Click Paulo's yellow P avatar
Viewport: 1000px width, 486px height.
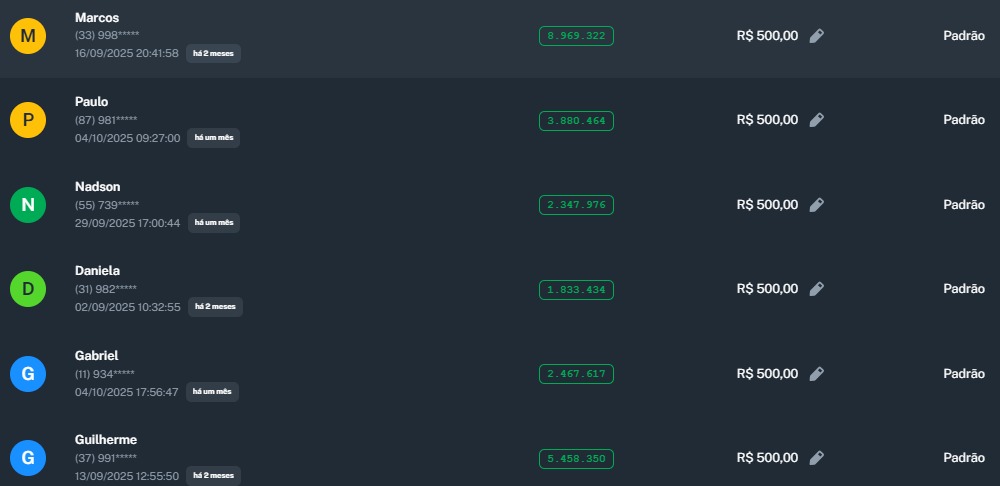(x=28, y=120)
